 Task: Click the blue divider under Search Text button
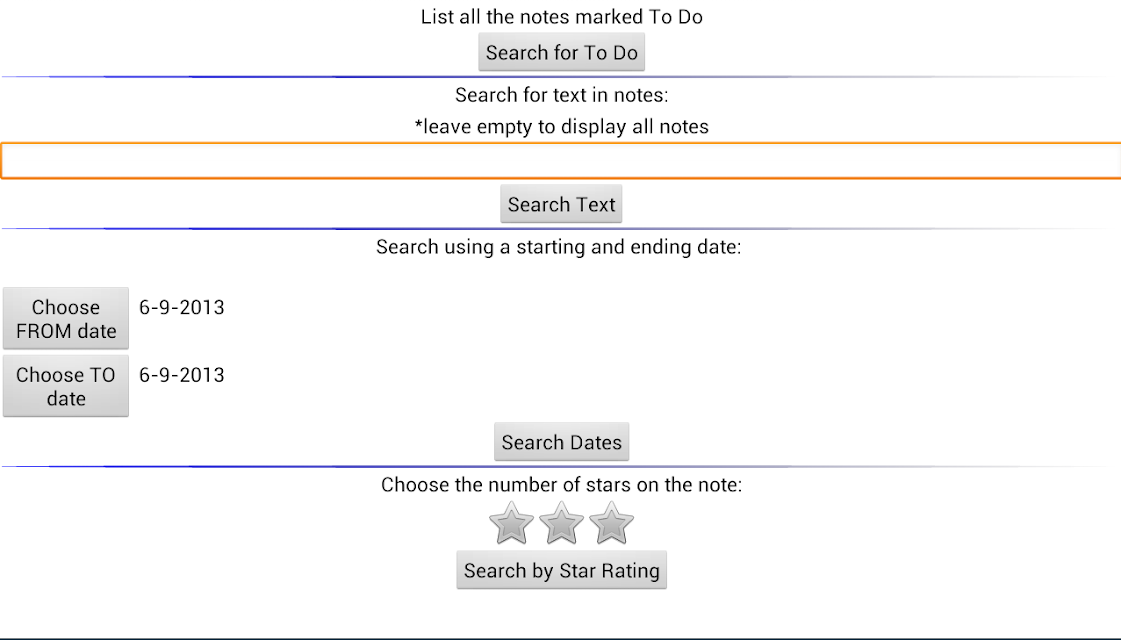[560, 229]
